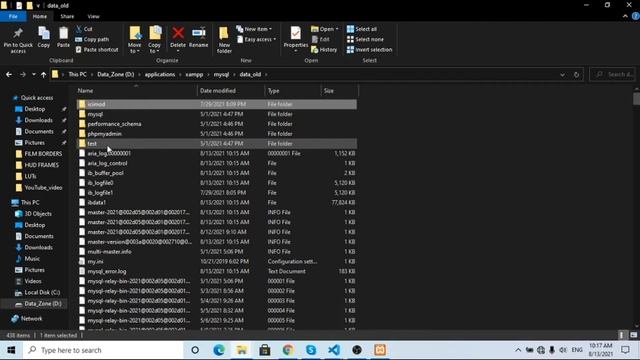This screenshot has height=360, width=640.
Task: Switch to the Home ribbon tab
Action: coord(40,16)
